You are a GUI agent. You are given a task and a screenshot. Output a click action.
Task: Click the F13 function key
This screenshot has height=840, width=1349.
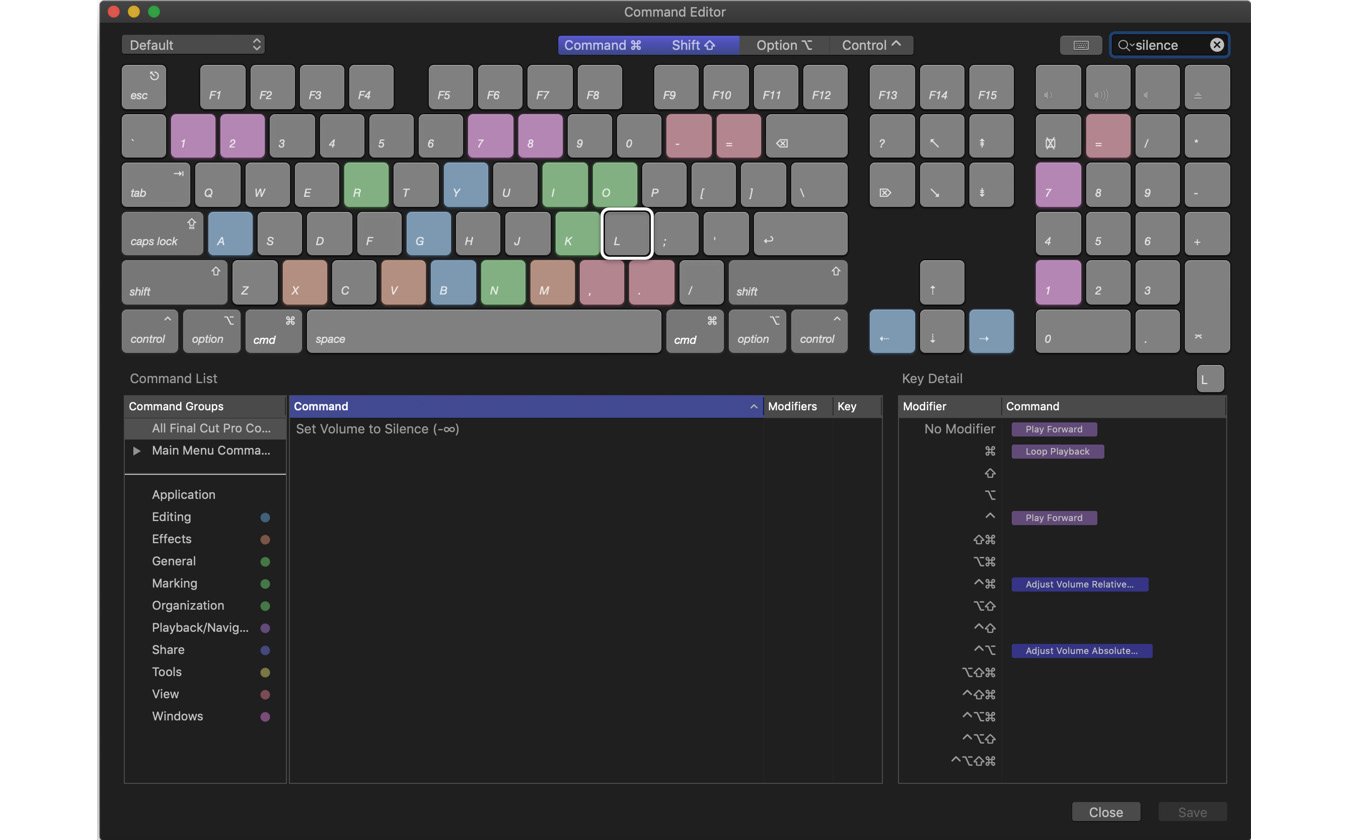[892, 87]
